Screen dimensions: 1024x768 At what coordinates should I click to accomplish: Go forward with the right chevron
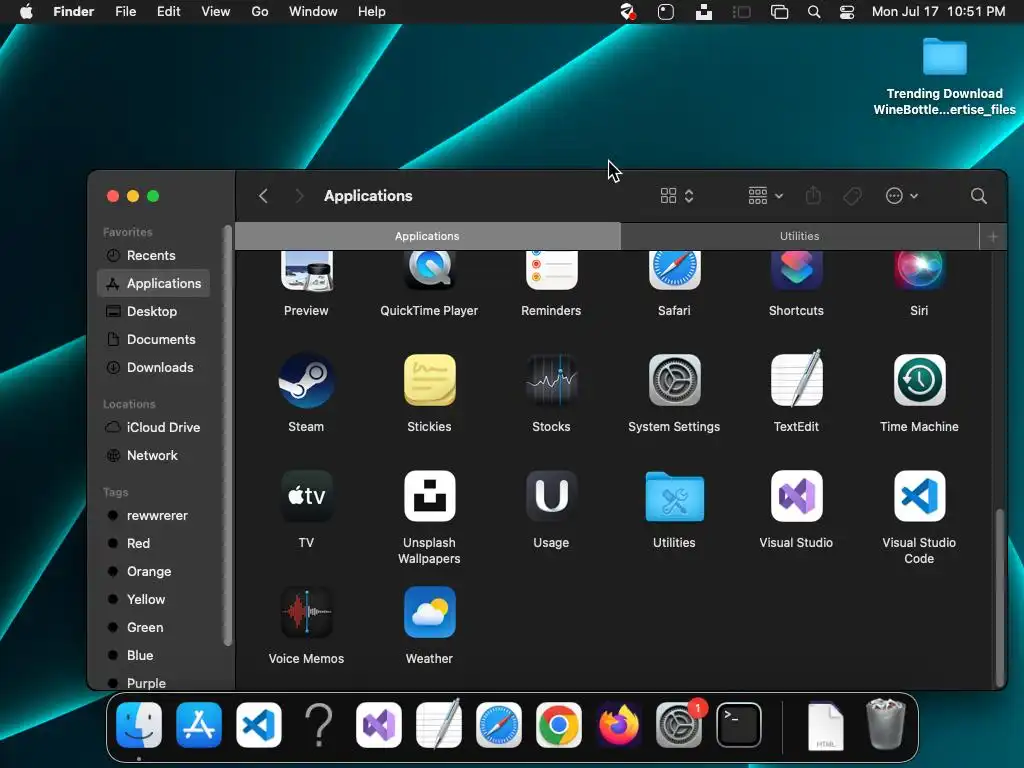coord(299,196)
